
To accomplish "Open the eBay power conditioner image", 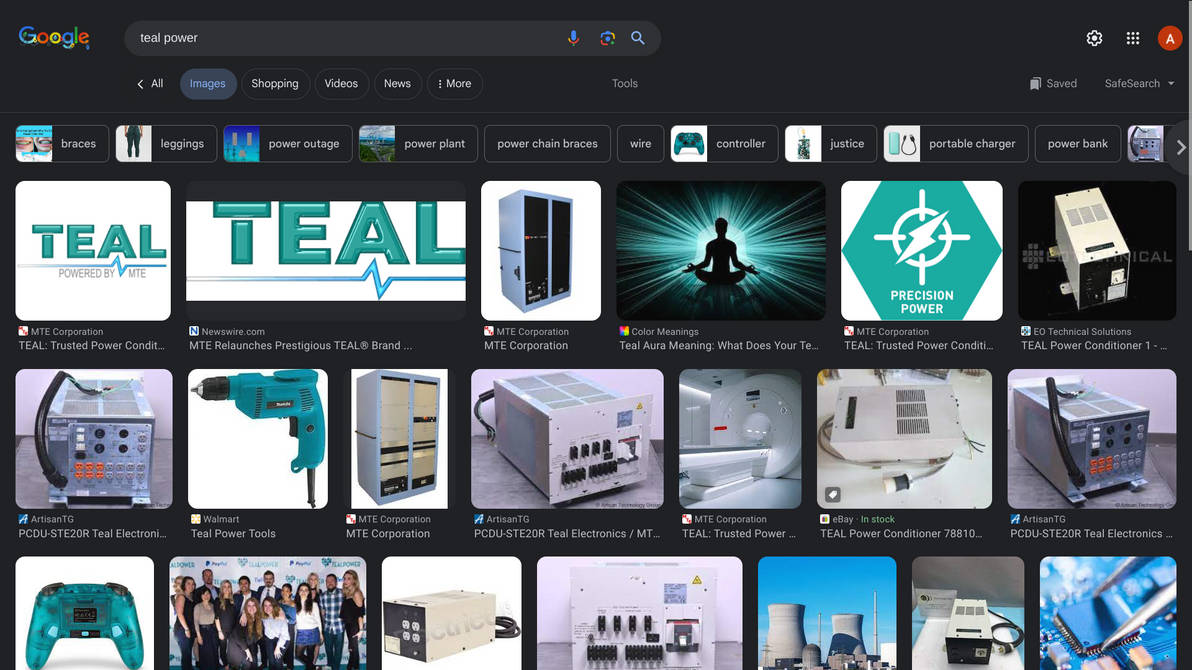I will click(x=905, y=439).
